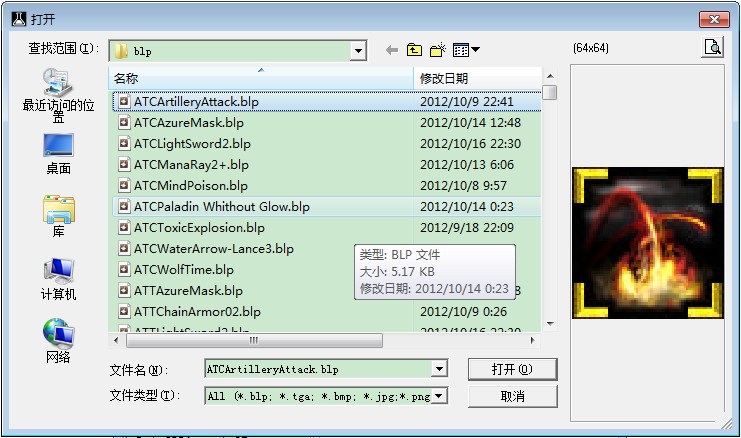
Task: Sort by Date modified (修改日期) column header
Action: [x=477, y=78]
